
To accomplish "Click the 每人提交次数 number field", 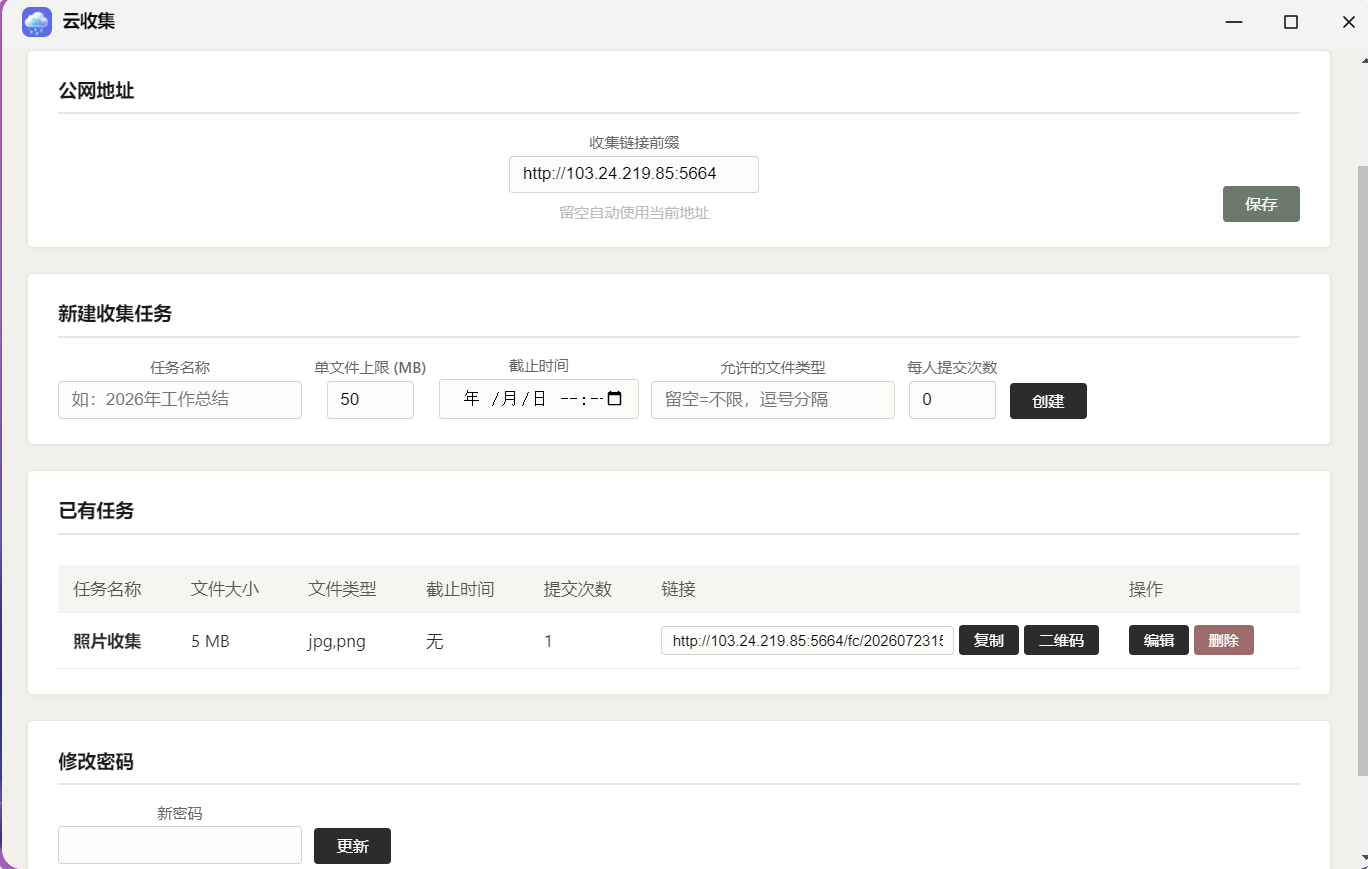I will [x=952, y=400].
